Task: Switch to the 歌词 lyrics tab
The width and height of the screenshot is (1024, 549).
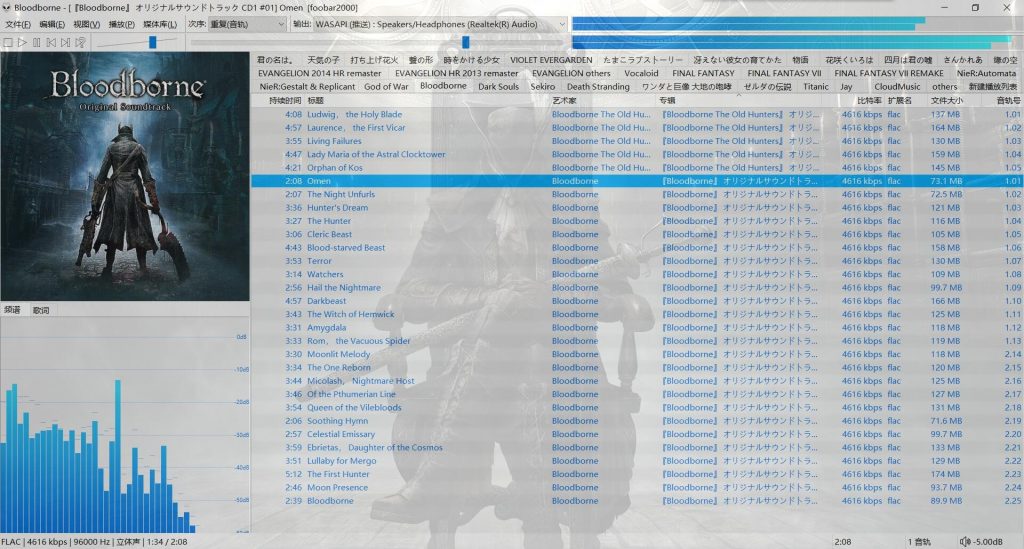Action: coord(41,310)
